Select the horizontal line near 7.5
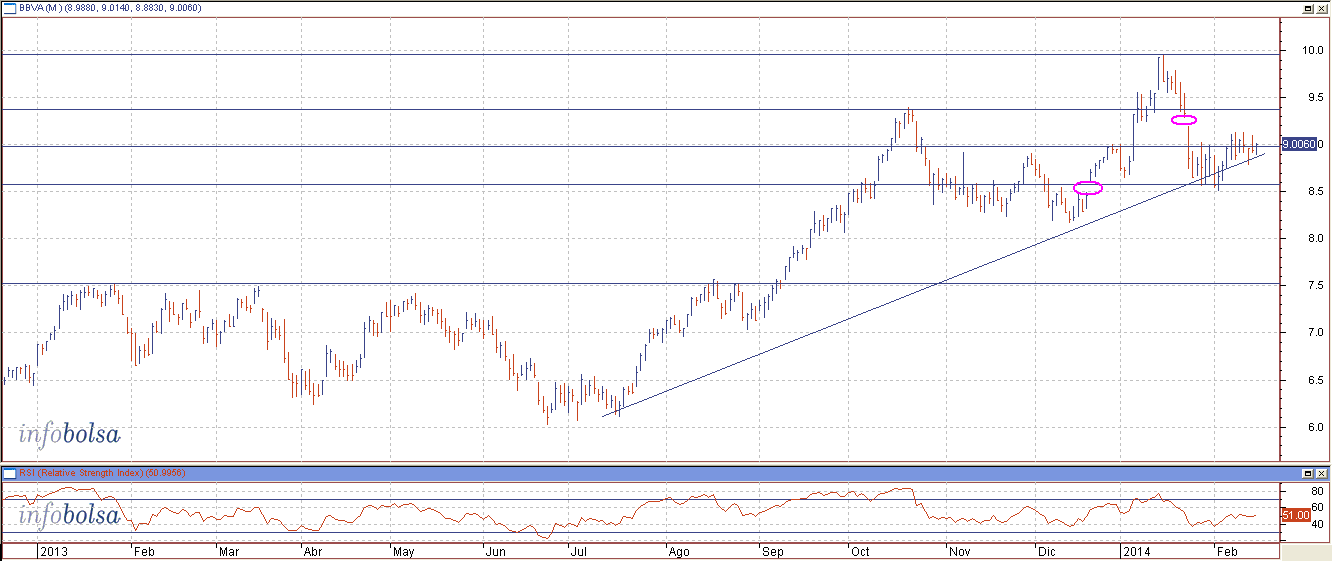The width and height of the screenshot is (1332, 561). pos(640,283)
